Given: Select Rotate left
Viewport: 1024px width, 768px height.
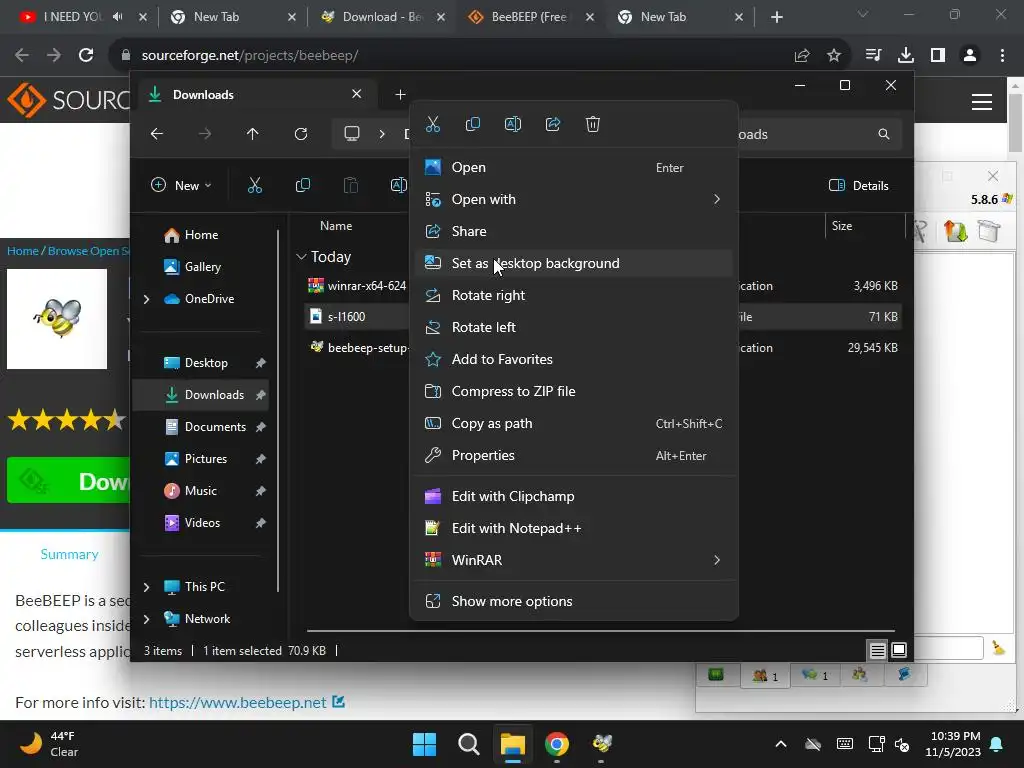Looking at the screenshot, I should coord(573,327).
